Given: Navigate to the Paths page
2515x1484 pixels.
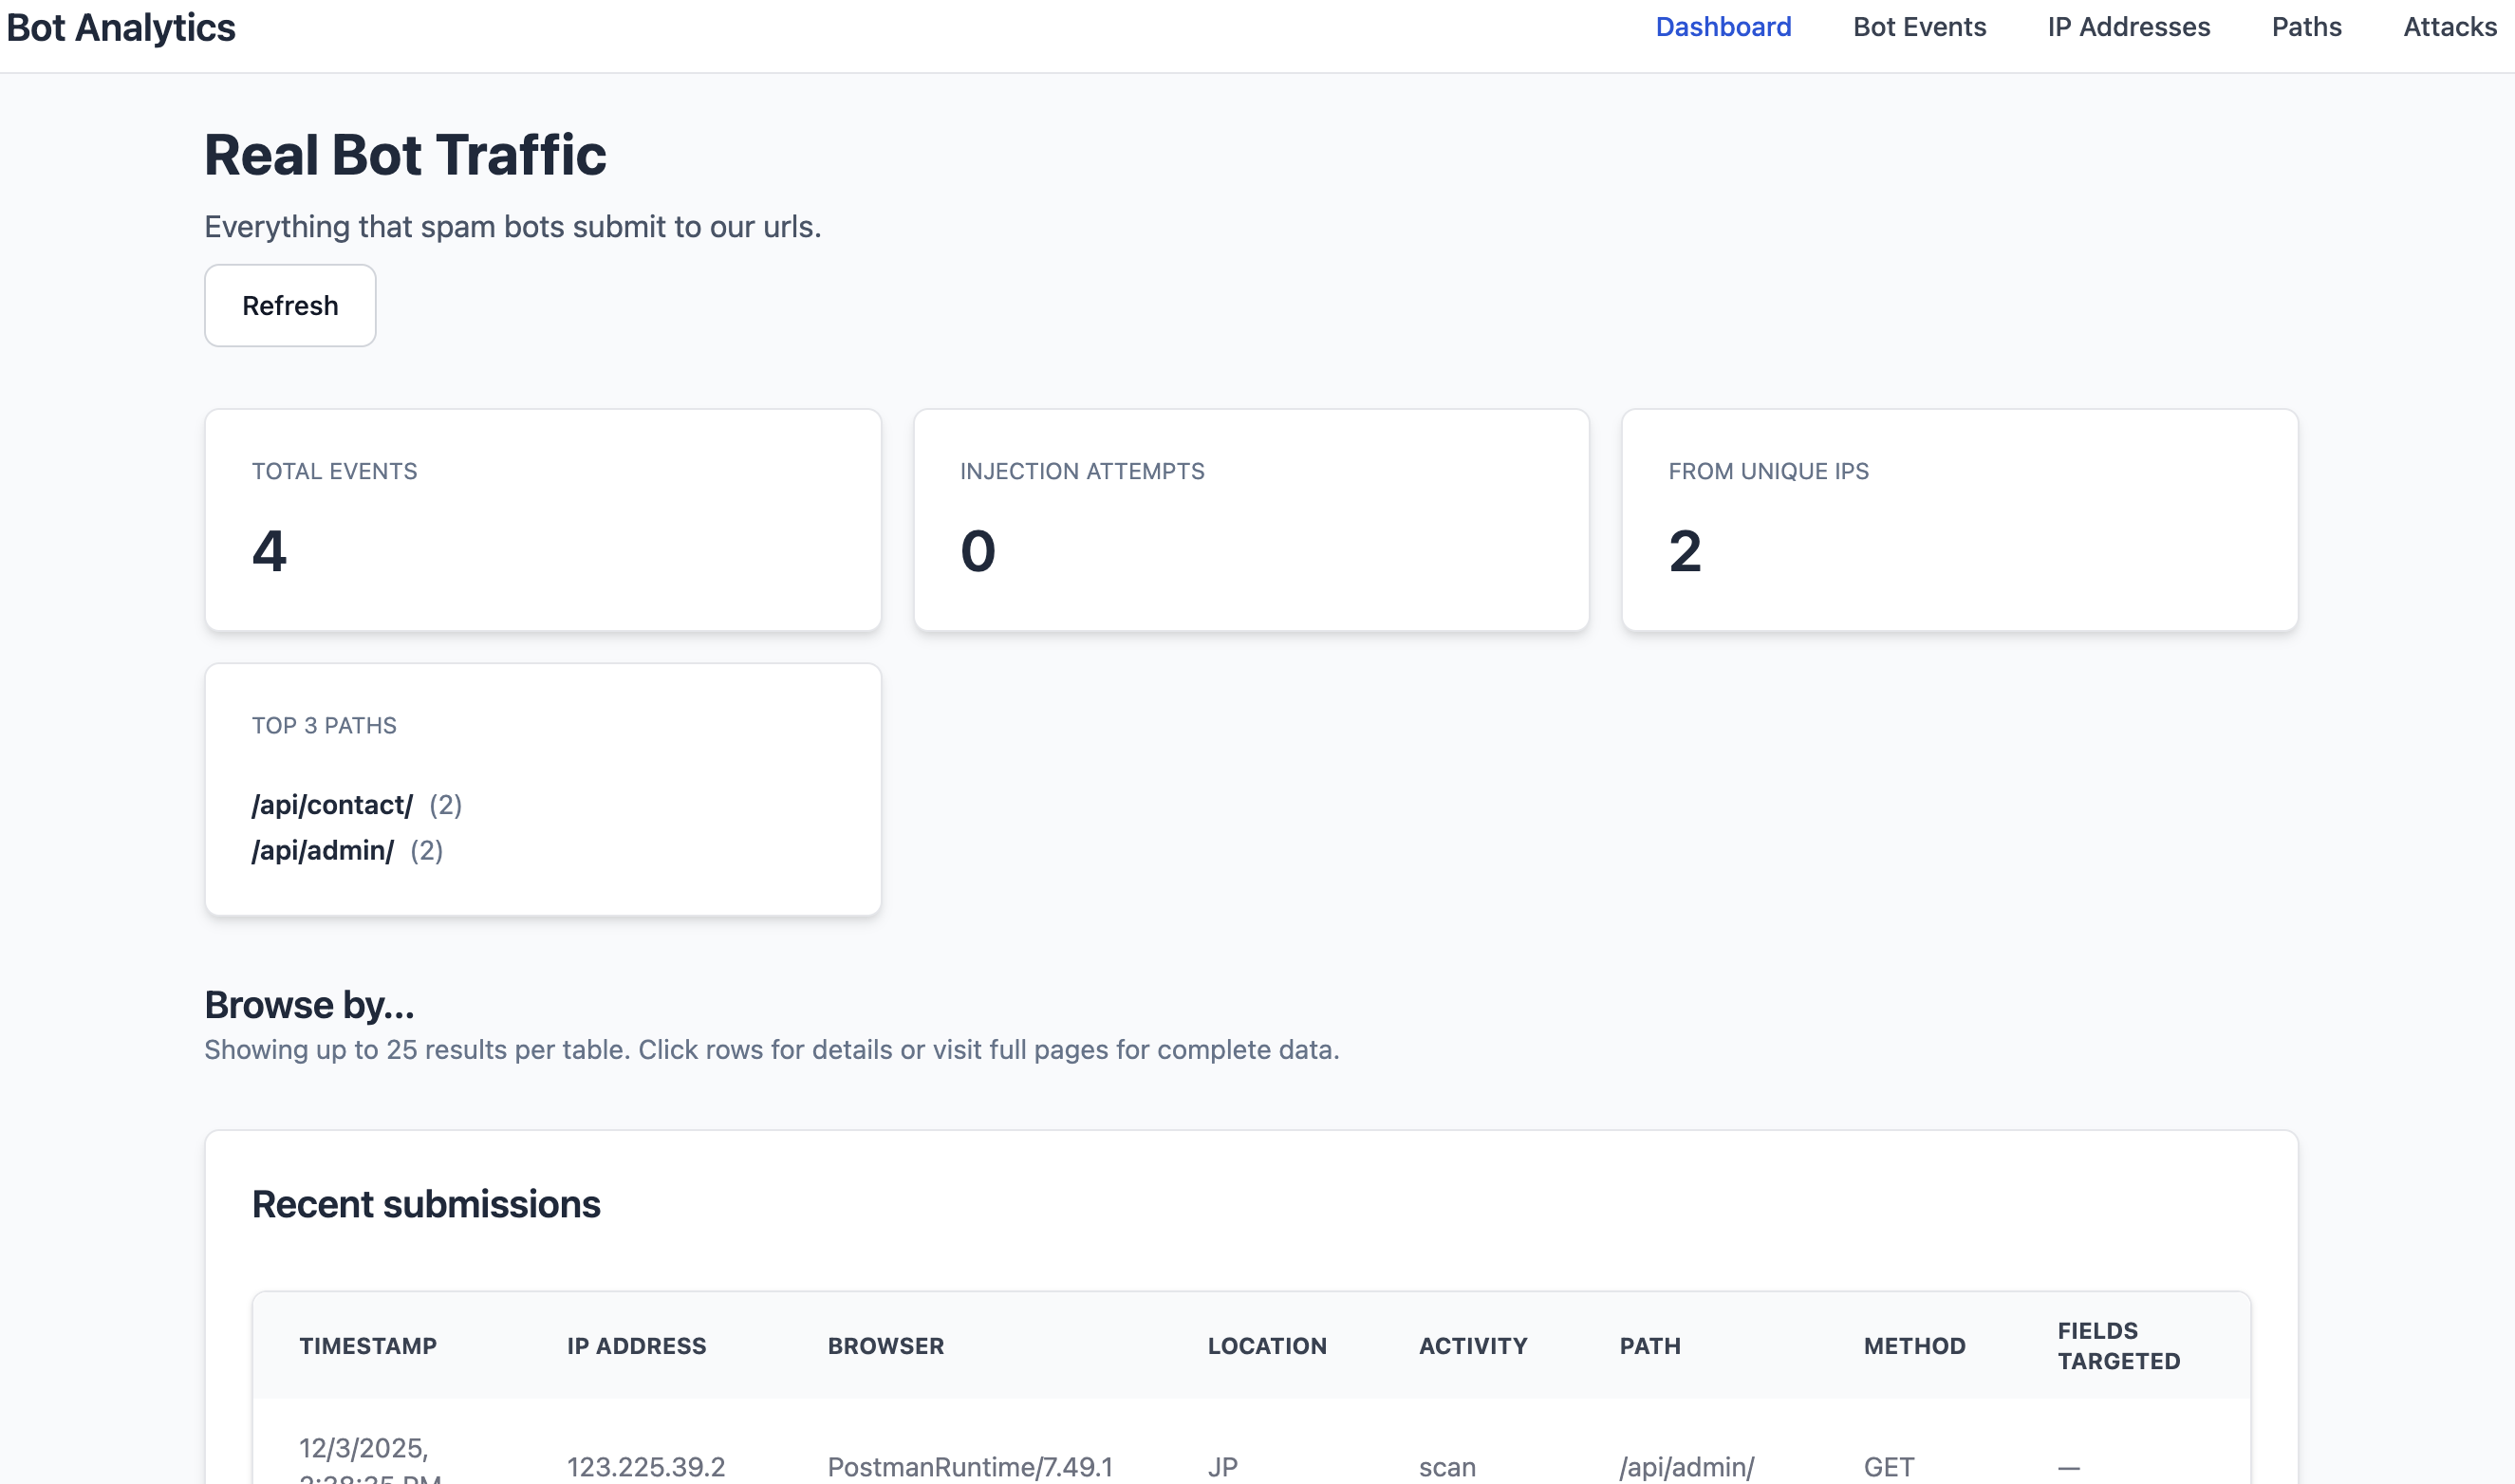Looking at the screenshot, I should (x=2306, y=27).
